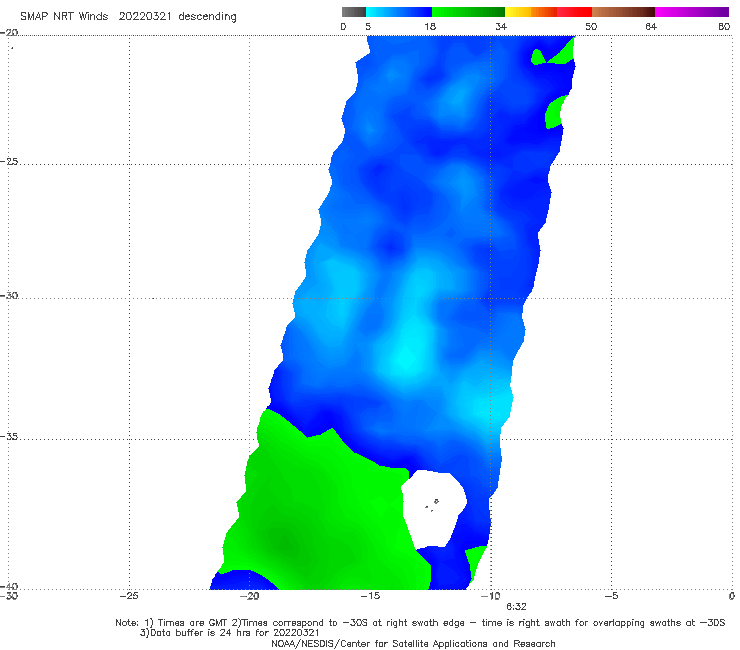Pick the gray segment of the color bar

point(354,12)
